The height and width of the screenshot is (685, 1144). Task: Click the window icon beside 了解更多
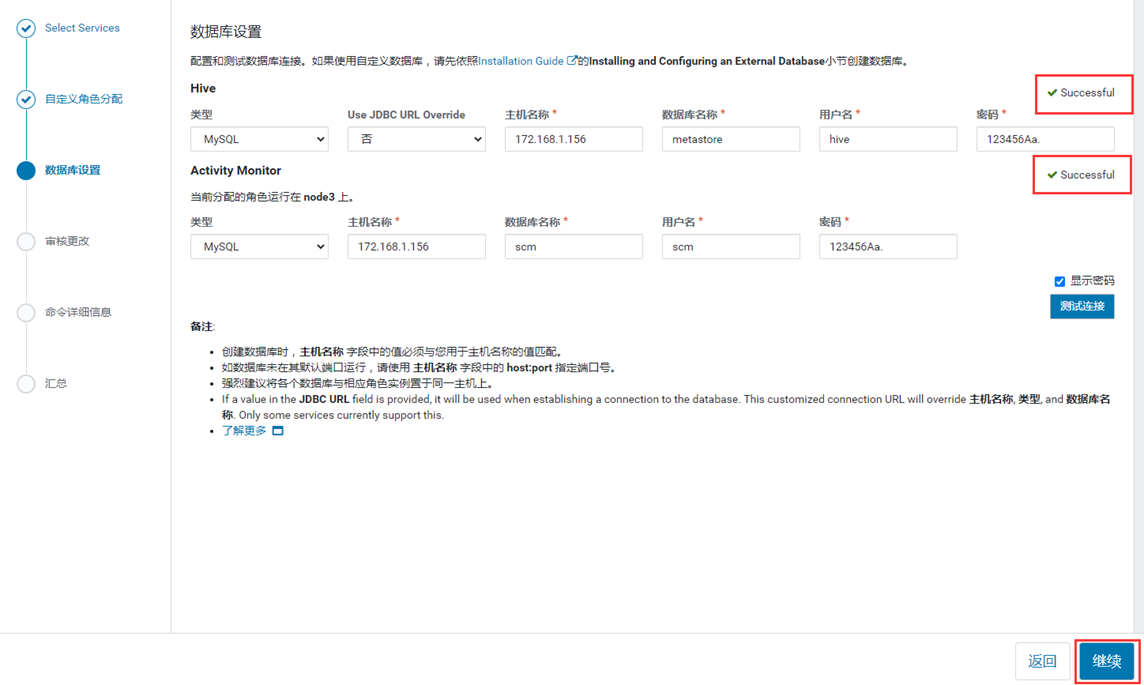(x=278, y=431)
